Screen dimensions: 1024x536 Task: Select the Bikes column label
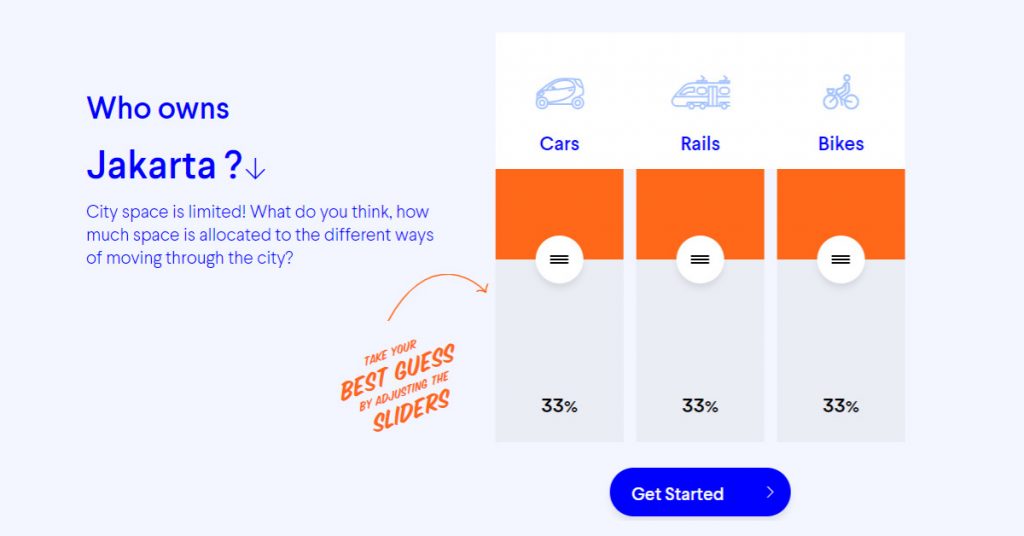click(x=840, y=144)
